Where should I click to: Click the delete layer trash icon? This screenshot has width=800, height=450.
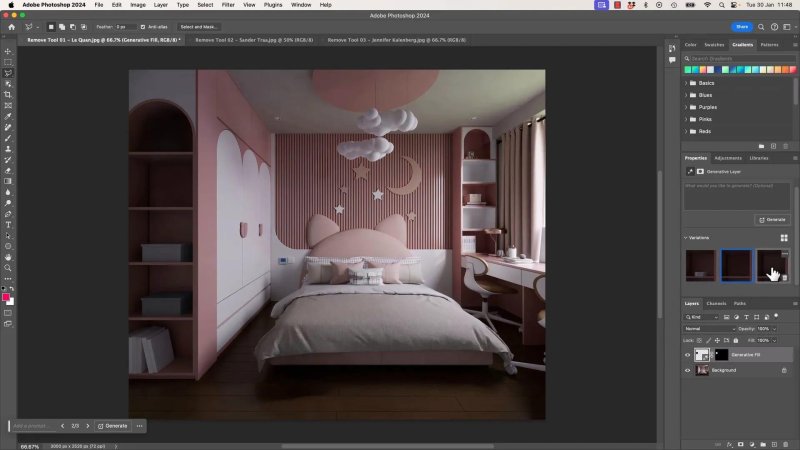(785, 444)
